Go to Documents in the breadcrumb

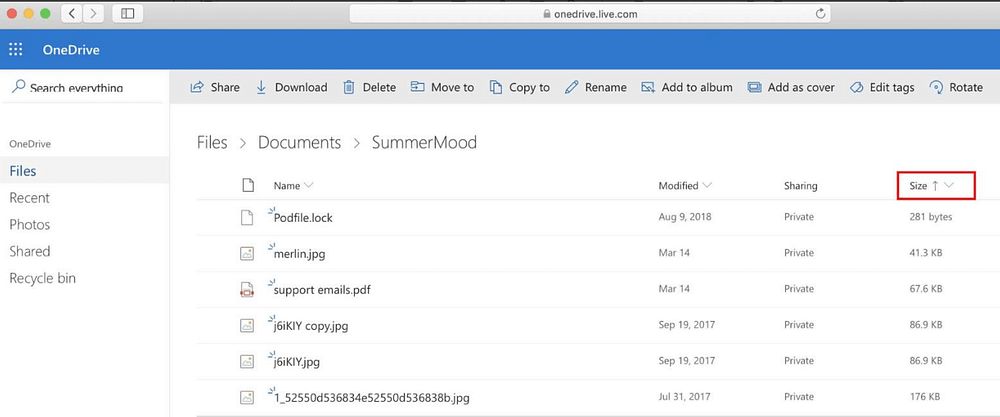pos(299,142)
